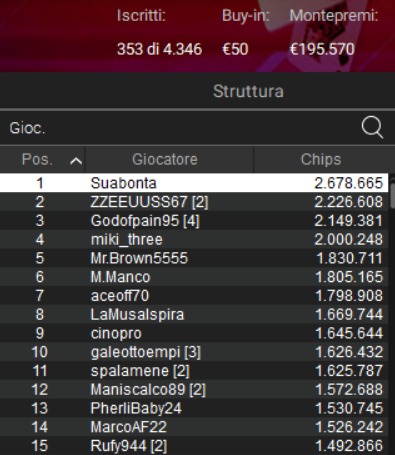Screen dimensions: 395x455
Task: Choose the miki_three row
Action: 194,239
